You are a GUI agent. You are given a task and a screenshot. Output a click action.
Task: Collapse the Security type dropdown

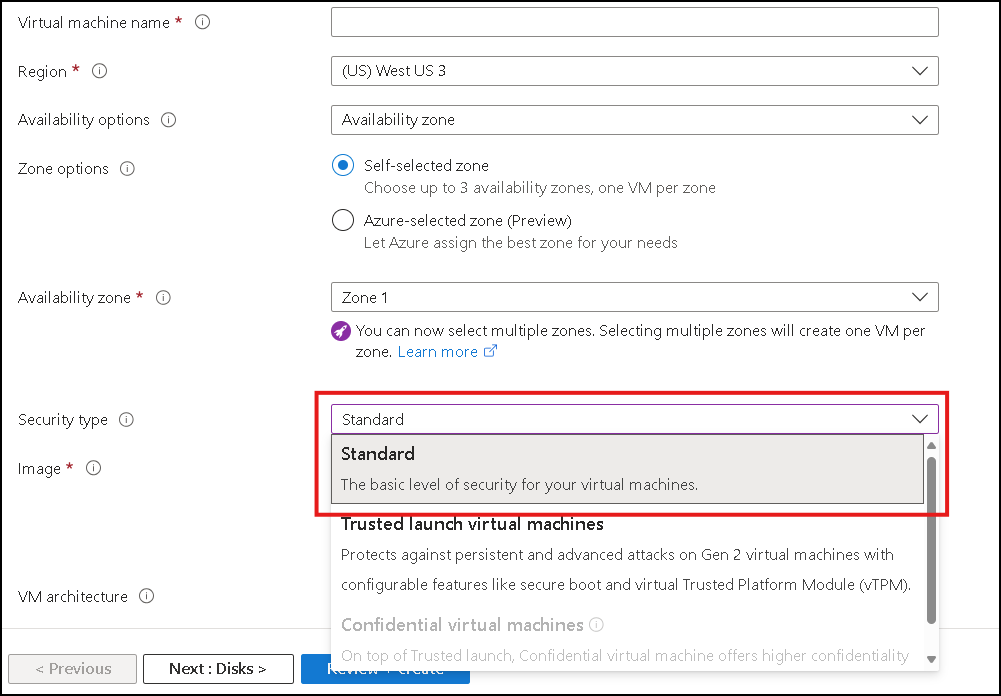pyautogui.click(x=635, y=419)
